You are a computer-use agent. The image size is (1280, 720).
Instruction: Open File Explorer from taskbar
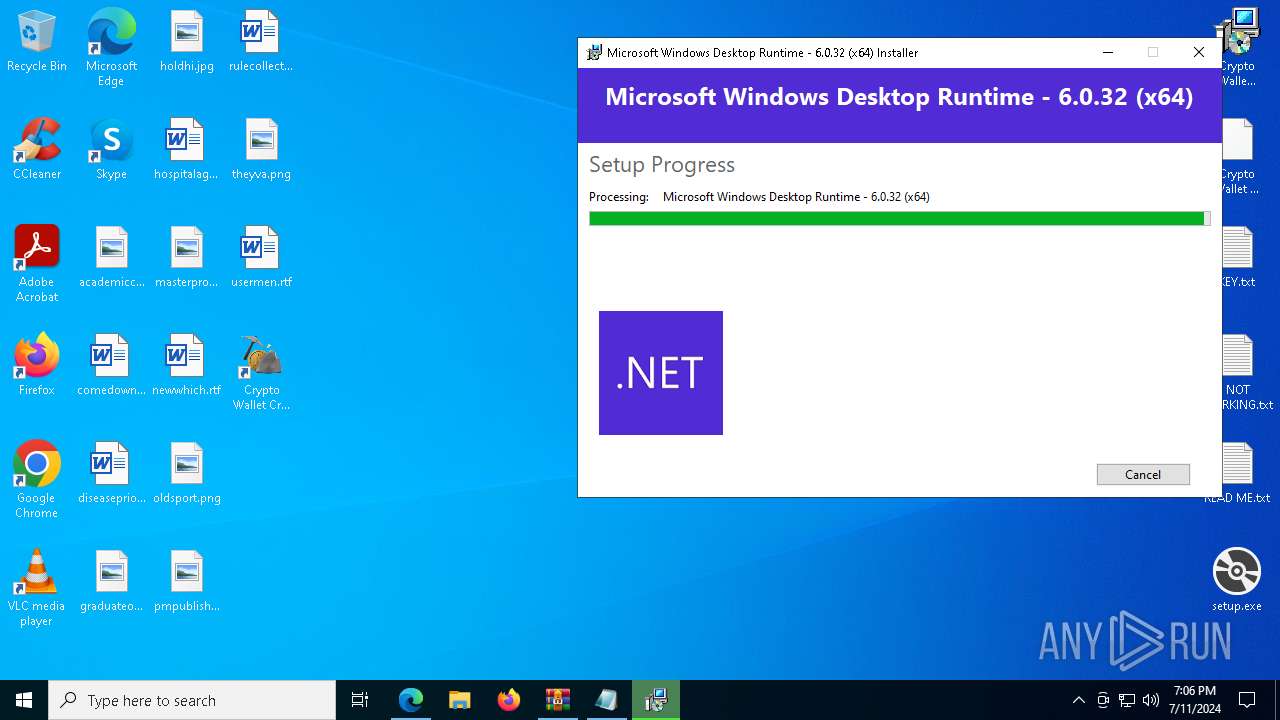click(460, 700)
